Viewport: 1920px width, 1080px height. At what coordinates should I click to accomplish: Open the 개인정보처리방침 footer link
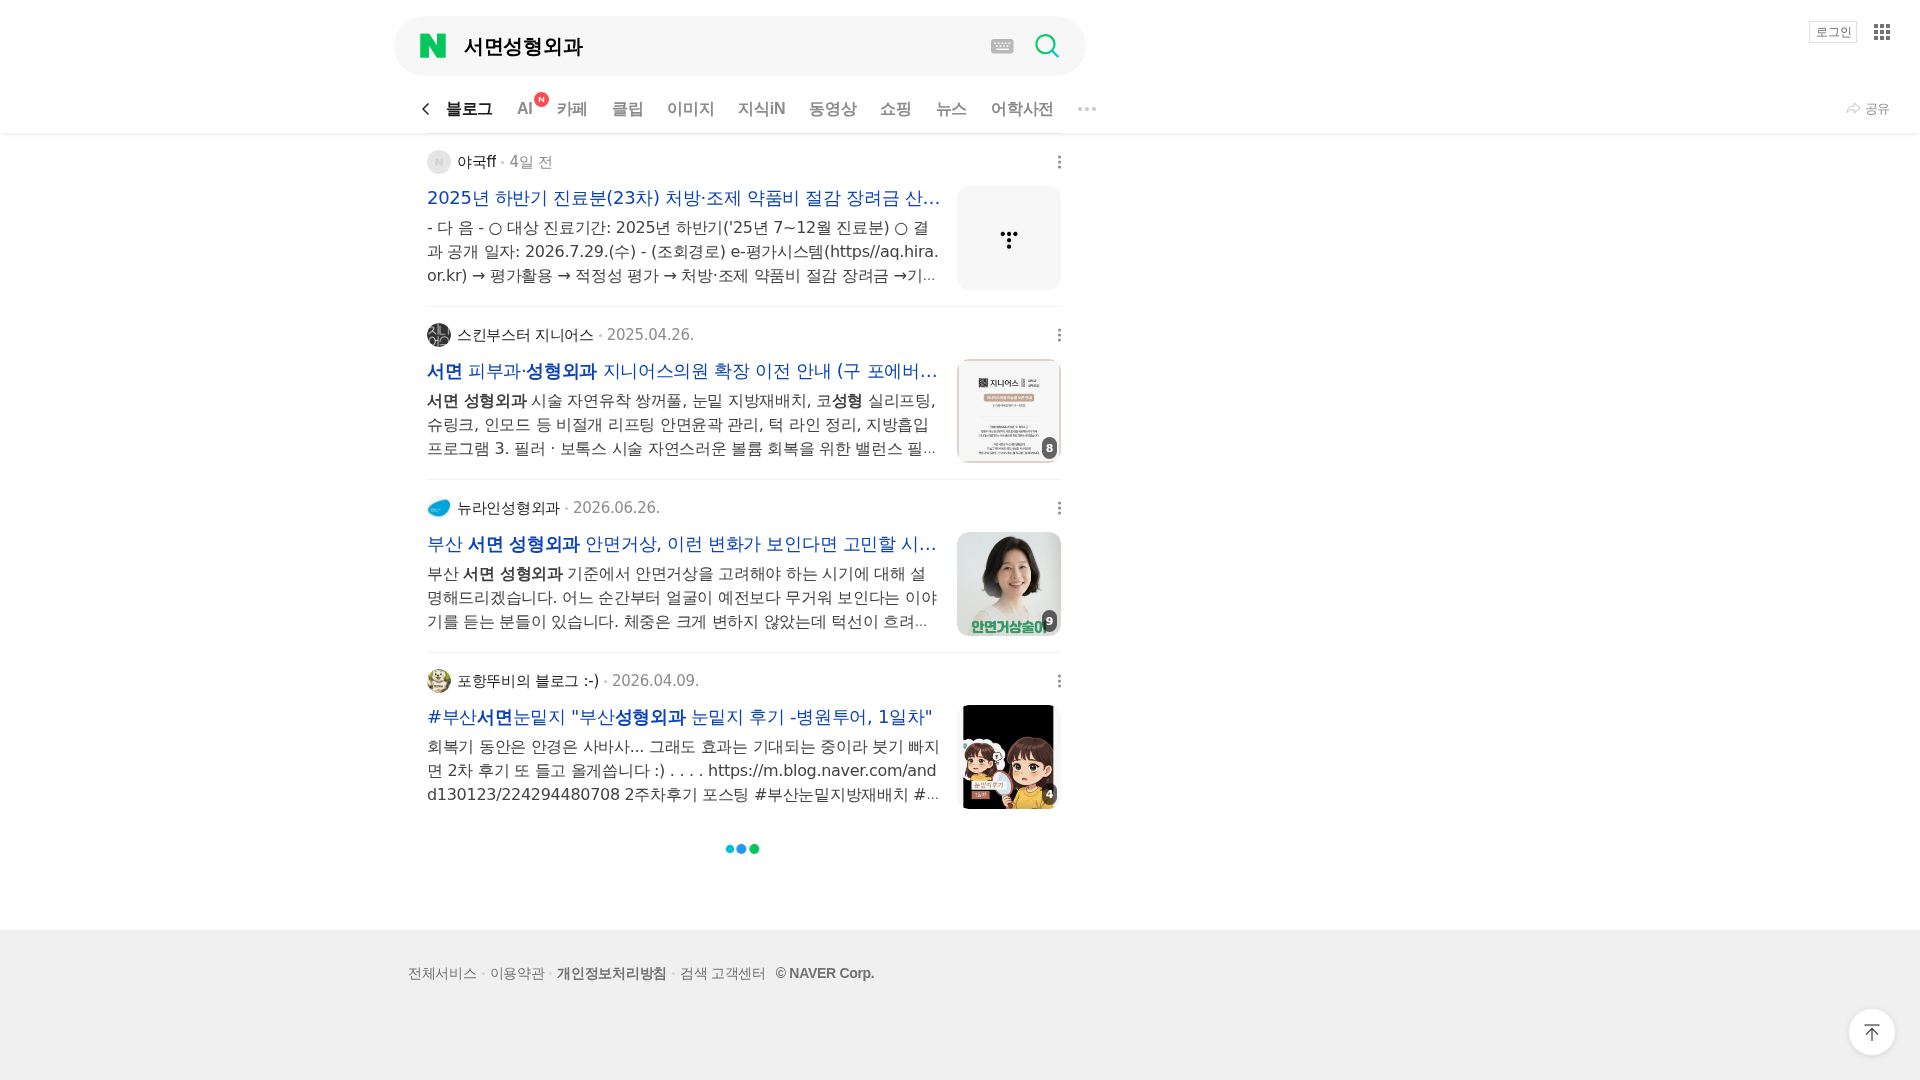pyautogui.click(x=611, y=974)
